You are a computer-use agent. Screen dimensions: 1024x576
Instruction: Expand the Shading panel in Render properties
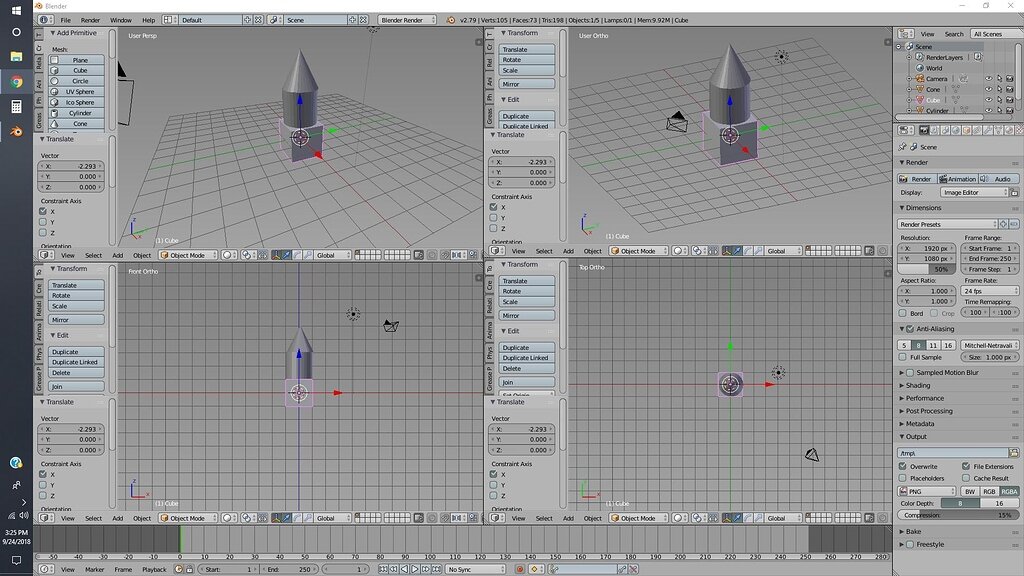[920, 385]
